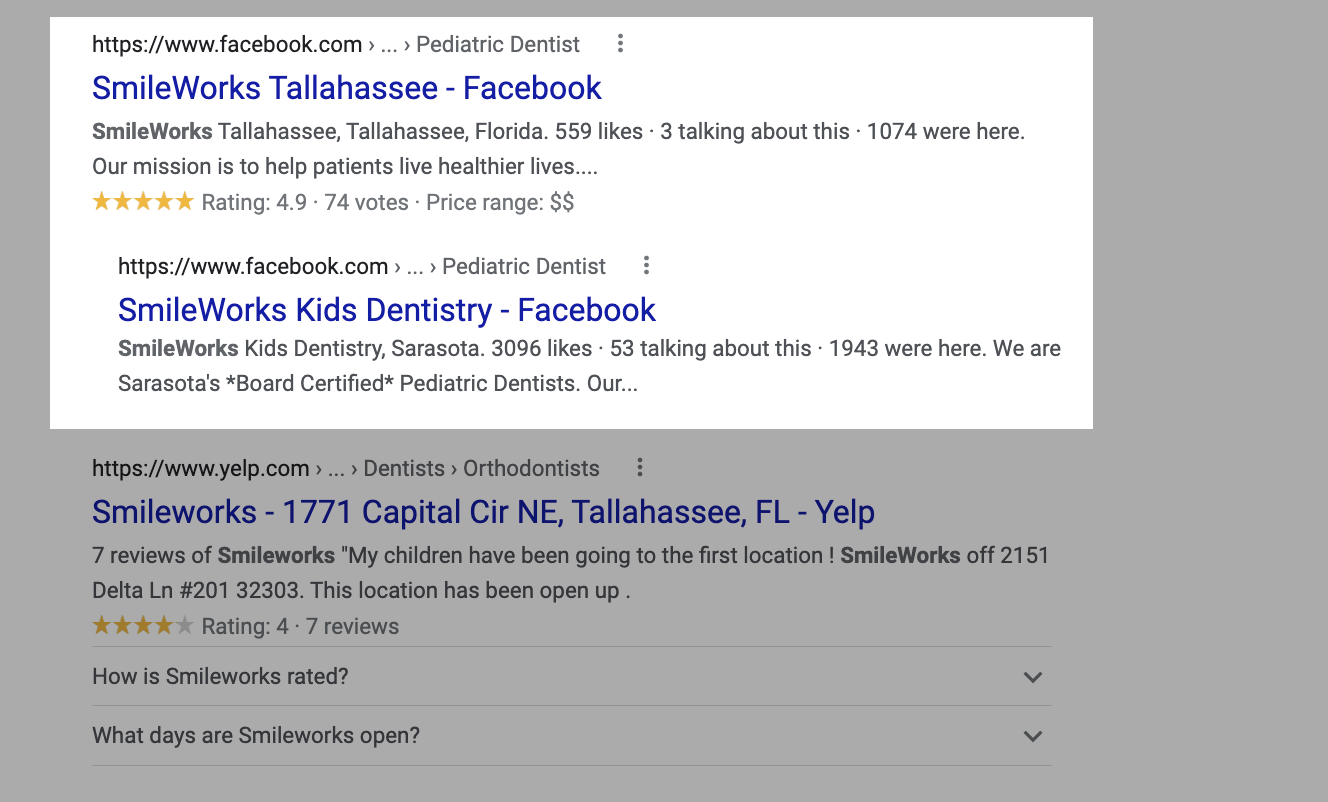Click the four-star rating under Yelp result

click(x=143, y=626)
